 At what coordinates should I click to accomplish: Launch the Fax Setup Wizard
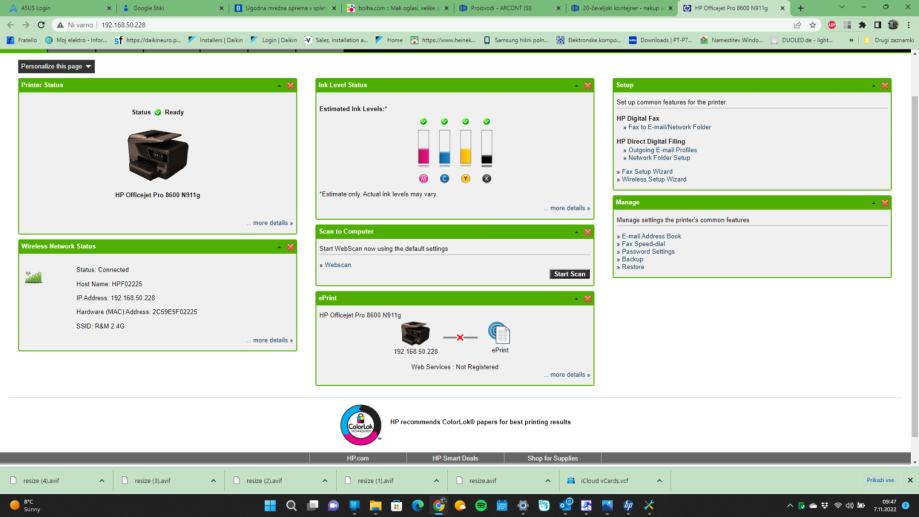[647, 172]
